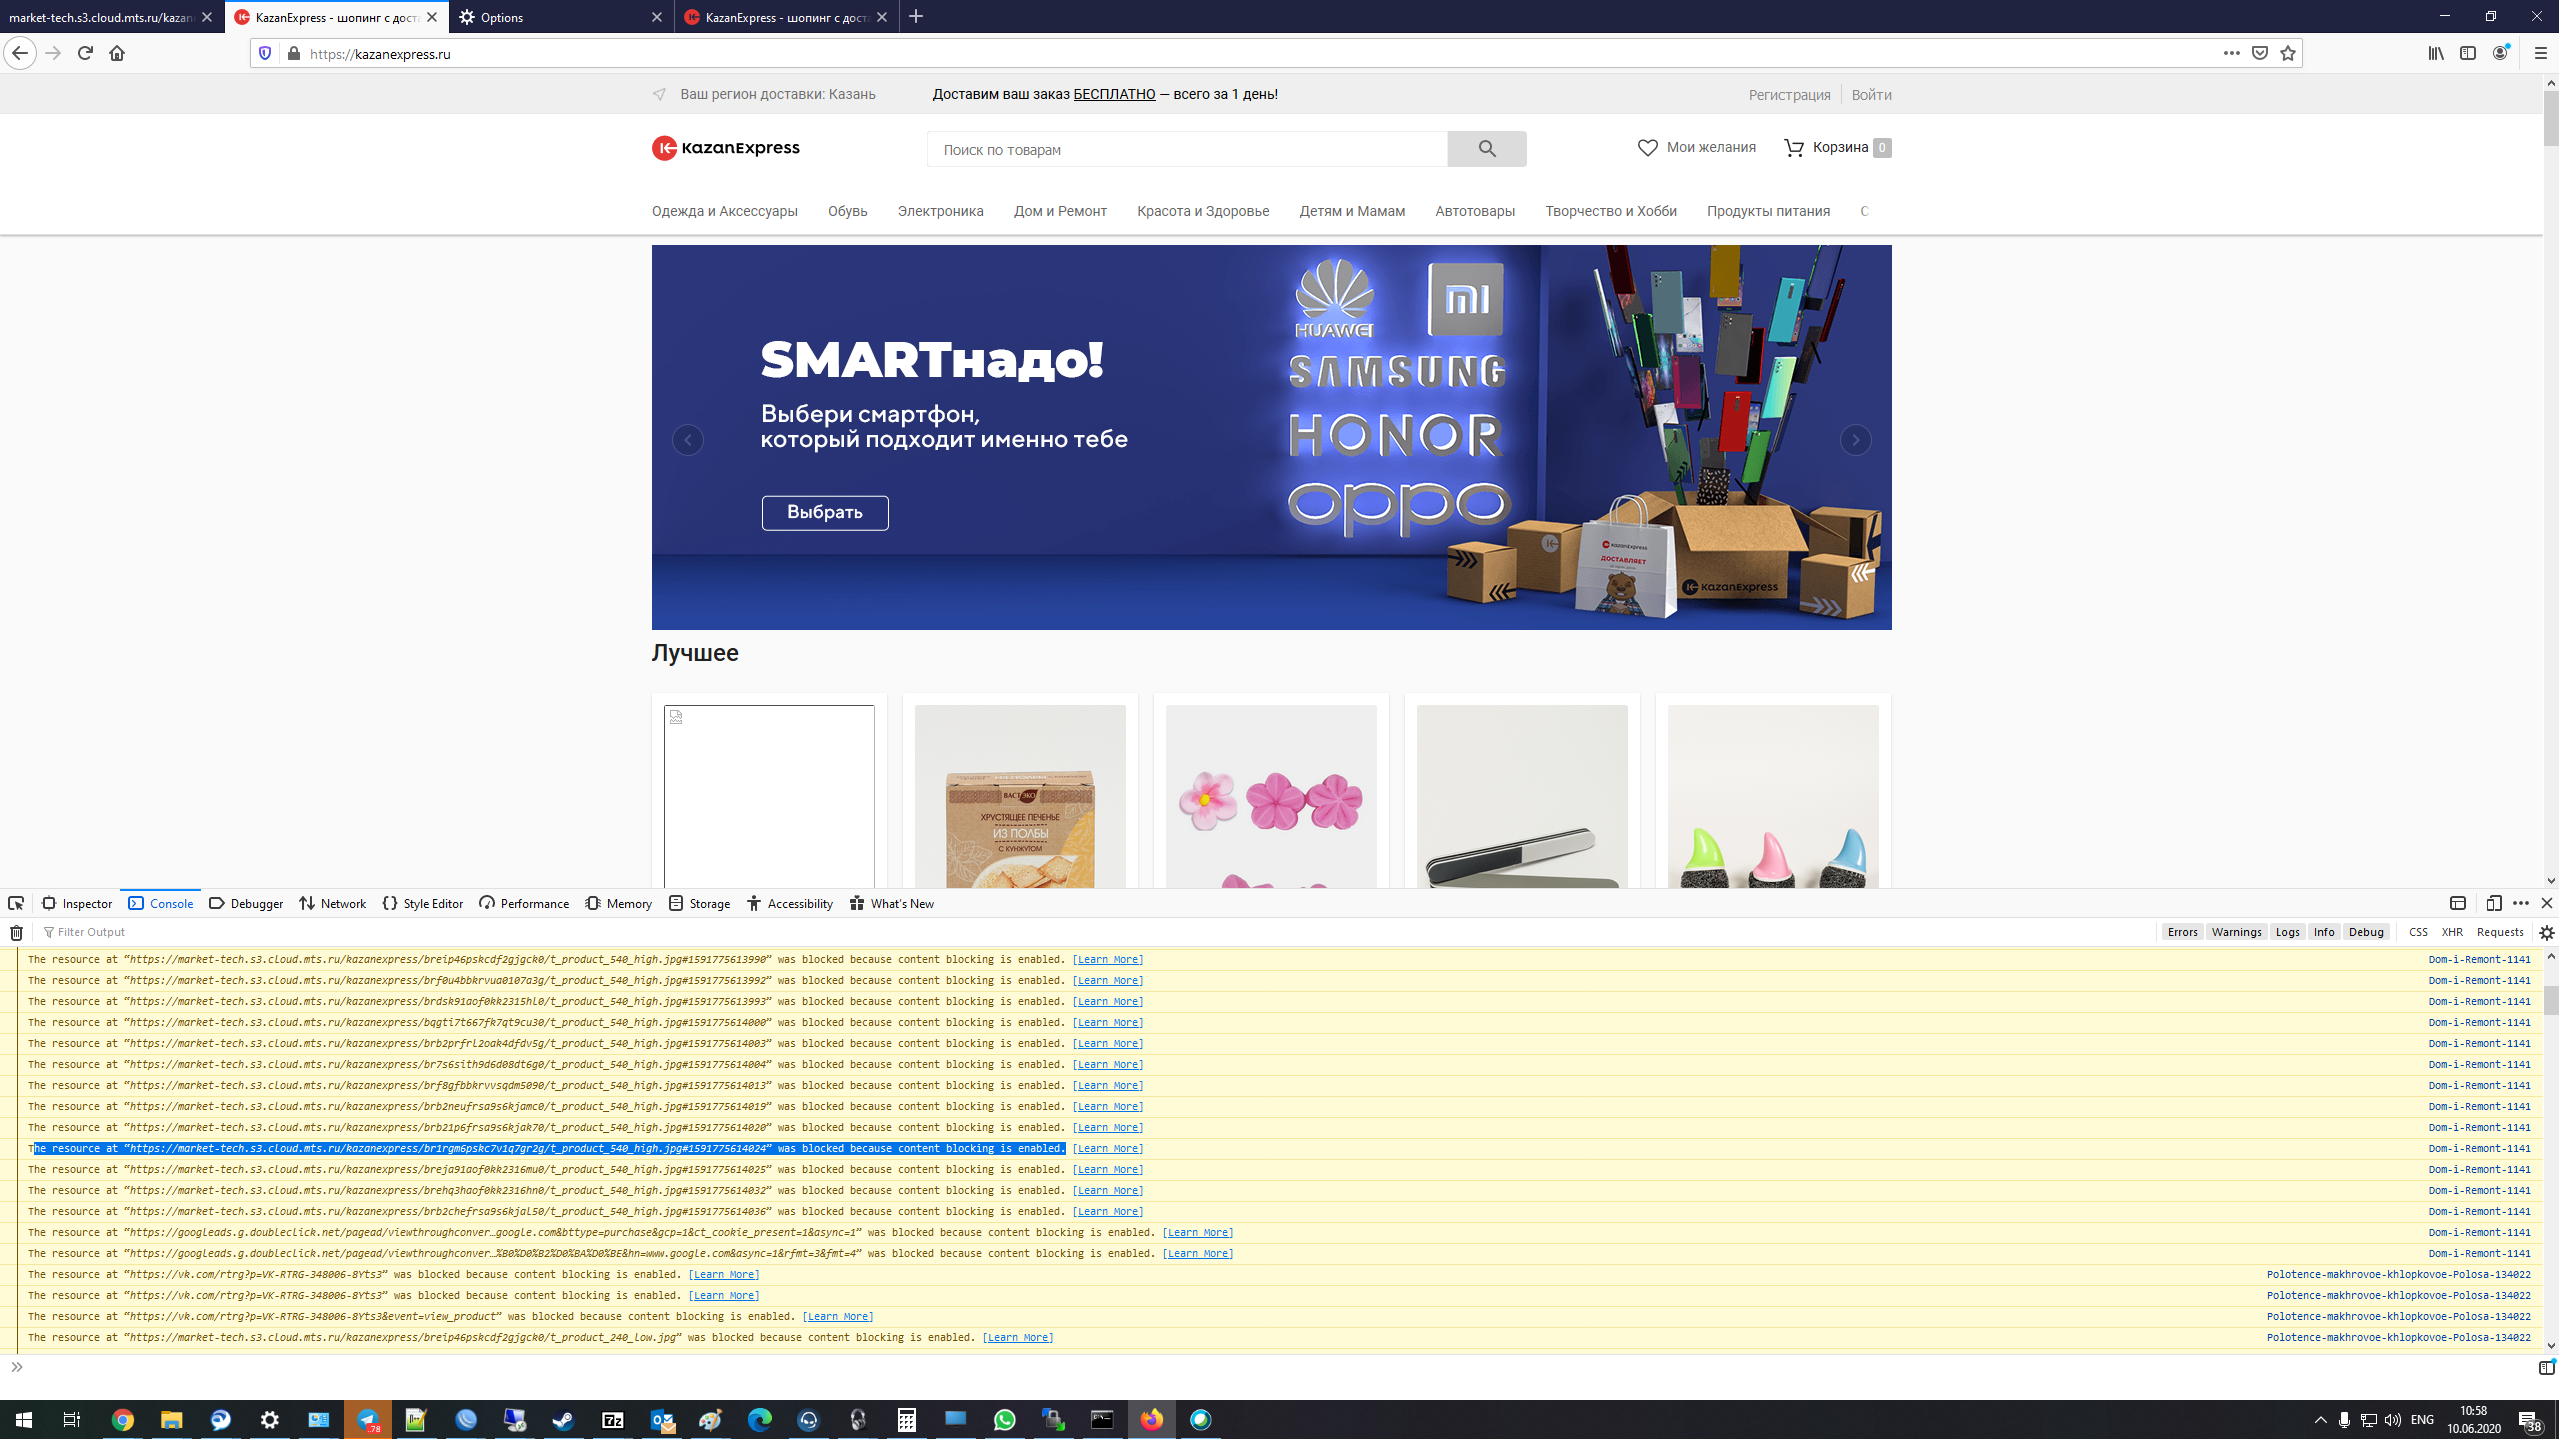Select an iframe as target document
2559x1439 pixels.
click(2458, 903)
